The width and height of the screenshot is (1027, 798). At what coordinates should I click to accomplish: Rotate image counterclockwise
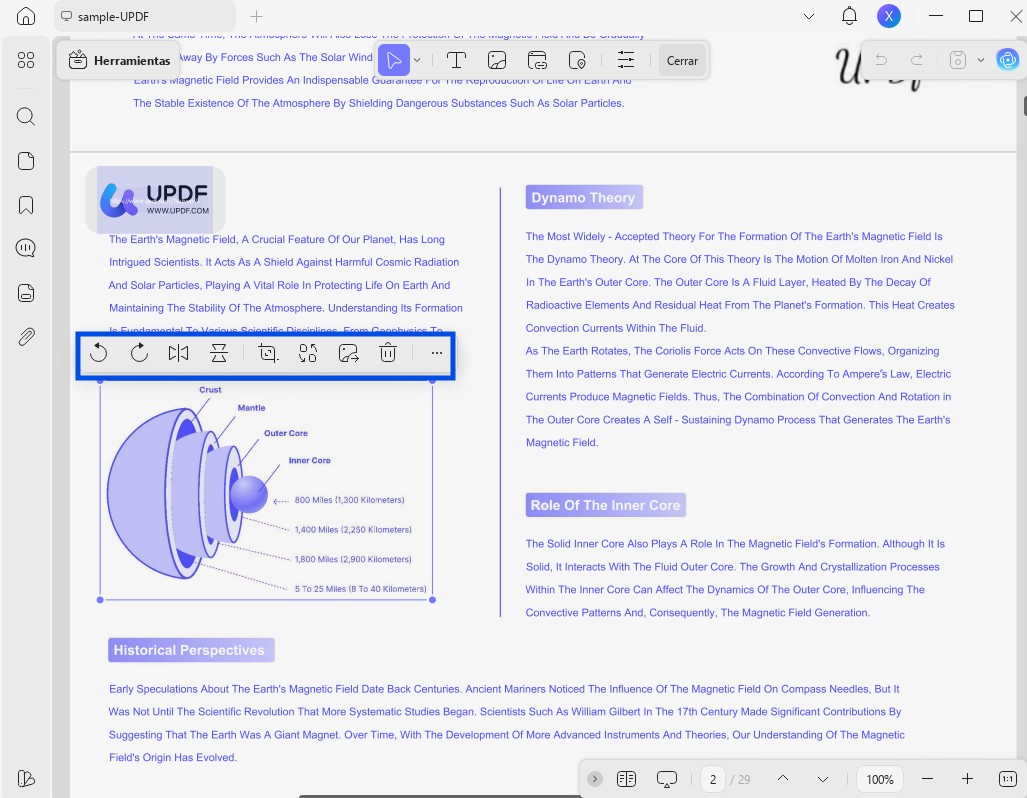tap(98, 353)
